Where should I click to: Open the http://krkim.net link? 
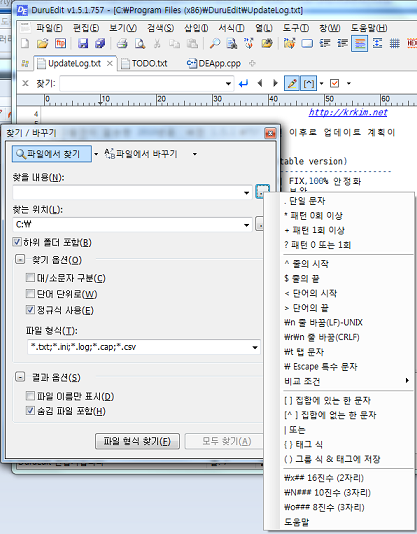point(348,112)
